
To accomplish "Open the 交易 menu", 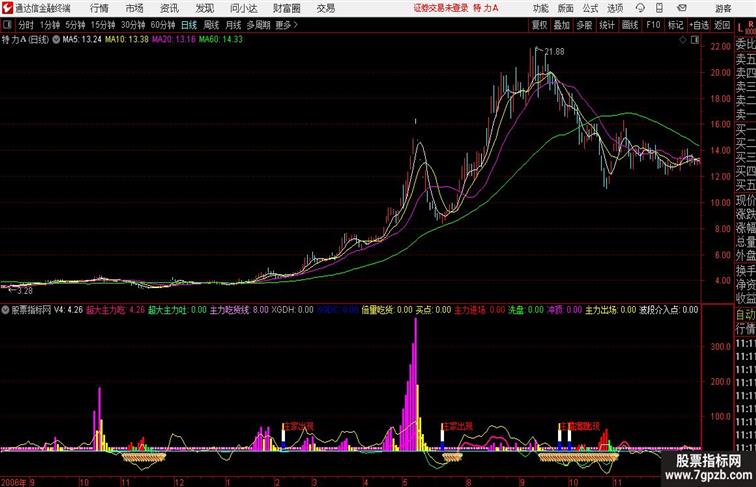I will pos(325,8).
